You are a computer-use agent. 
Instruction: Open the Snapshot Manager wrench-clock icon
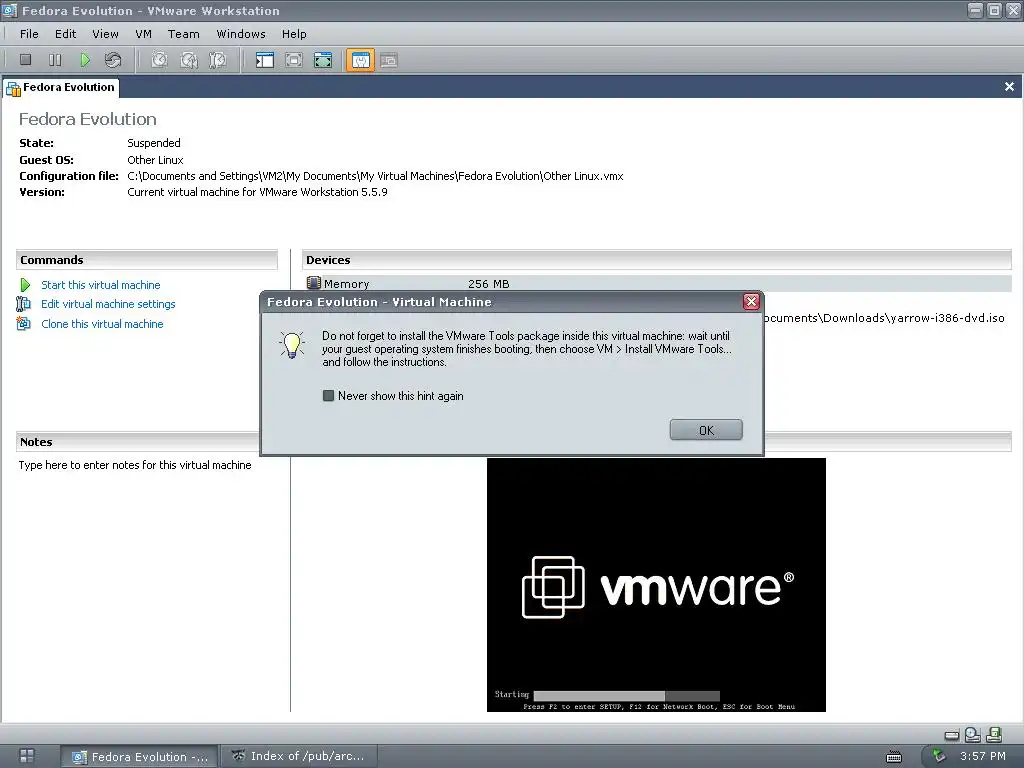(x=218, y=60)
